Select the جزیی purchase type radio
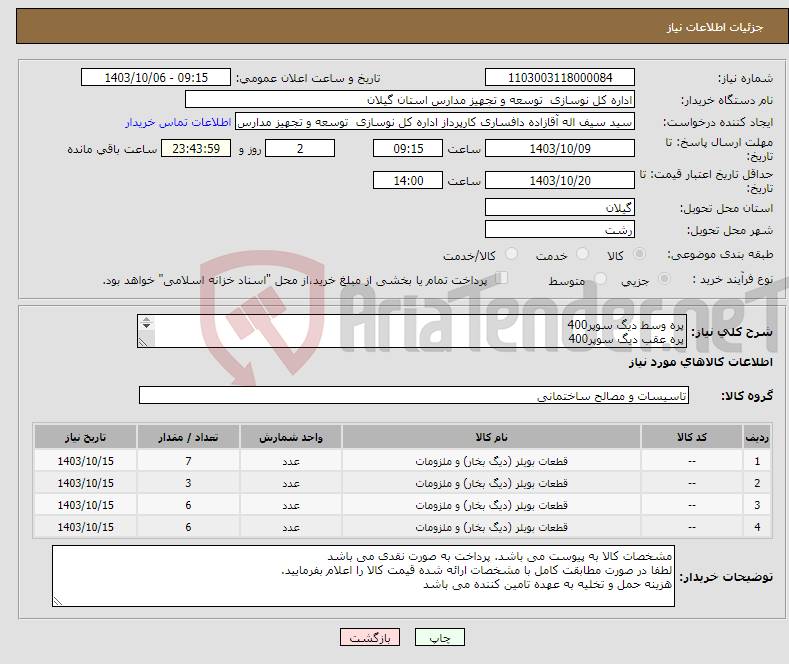 point(664,278)
